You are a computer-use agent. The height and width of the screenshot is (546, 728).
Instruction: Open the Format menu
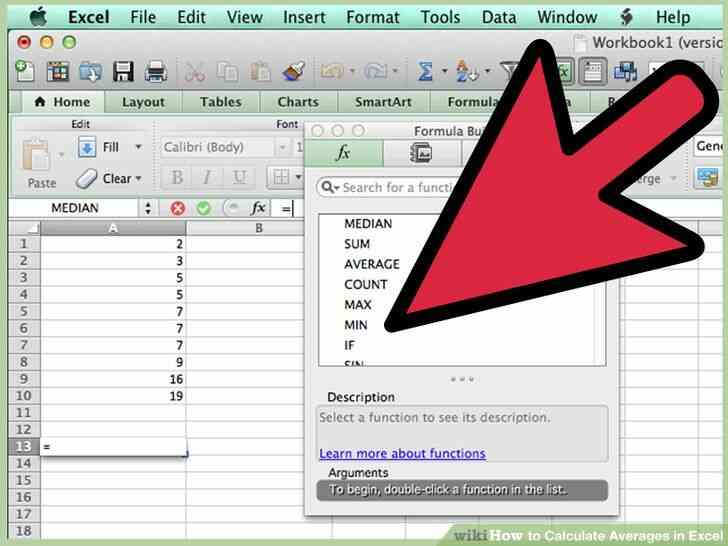(x=372, y=17)
